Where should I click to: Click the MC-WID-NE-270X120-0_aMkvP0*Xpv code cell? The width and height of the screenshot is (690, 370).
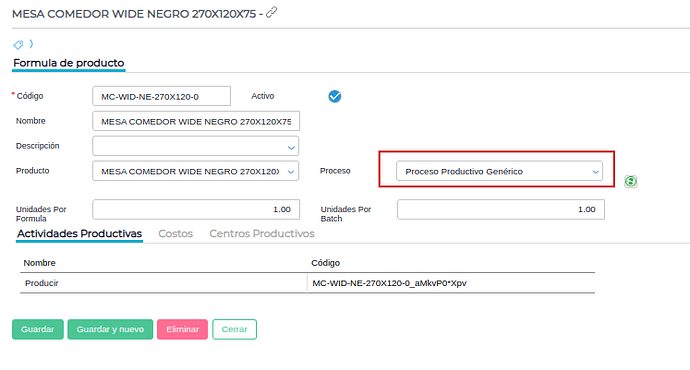451,283
